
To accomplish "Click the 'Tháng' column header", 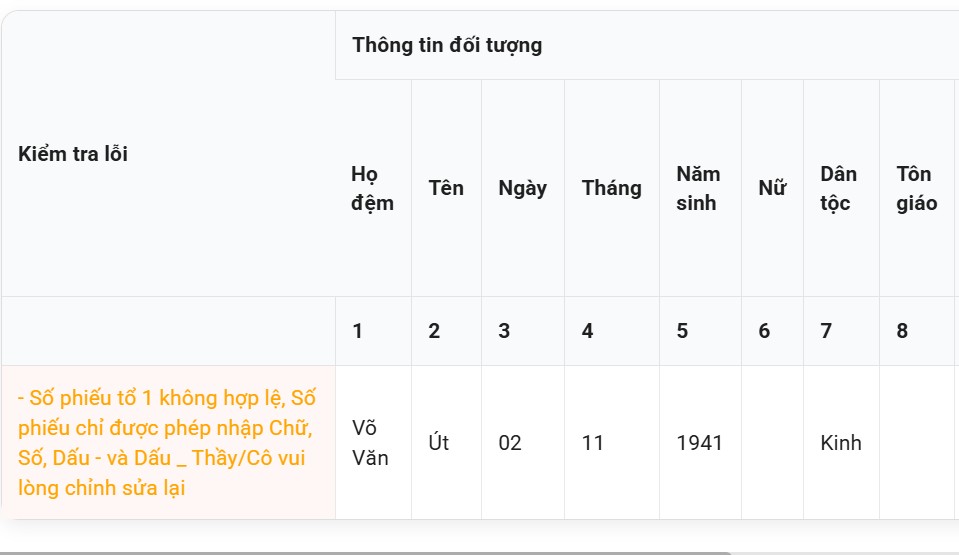I will [611, 188].
